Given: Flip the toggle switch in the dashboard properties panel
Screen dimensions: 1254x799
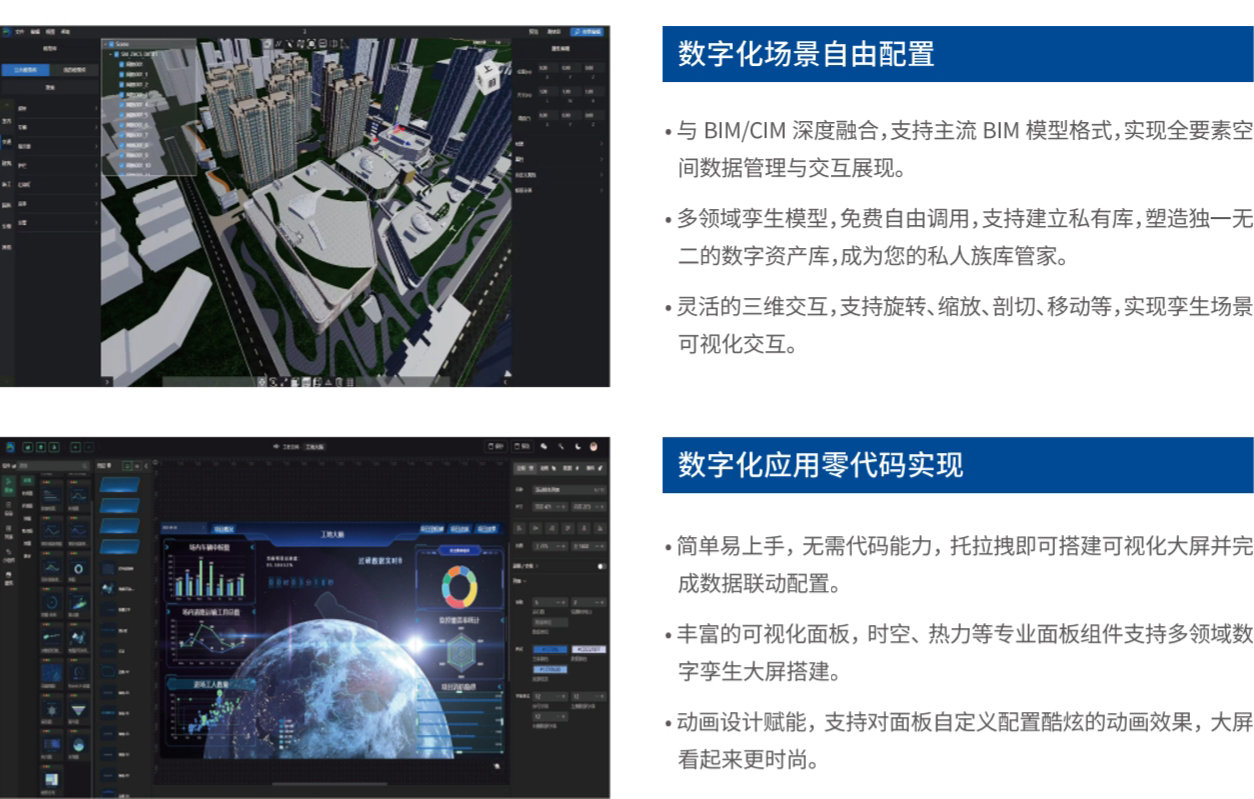Looking at the screenshot, I should [601, 566].
